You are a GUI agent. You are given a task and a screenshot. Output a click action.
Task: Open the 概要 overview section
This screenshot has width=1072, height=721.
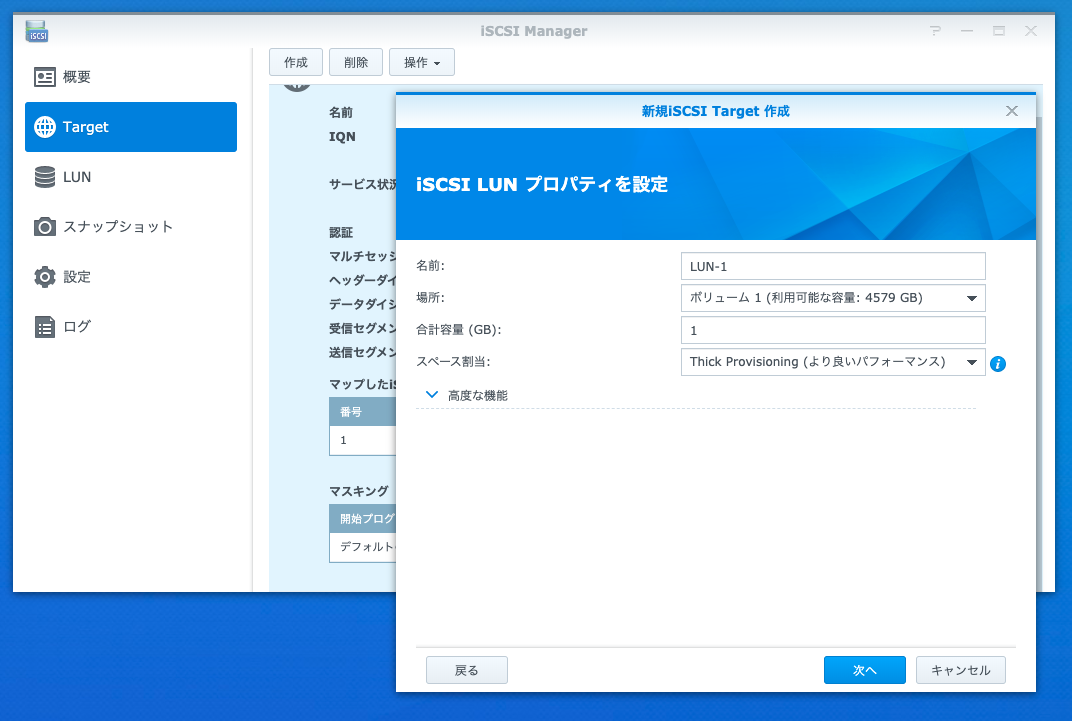pos(131,77)
